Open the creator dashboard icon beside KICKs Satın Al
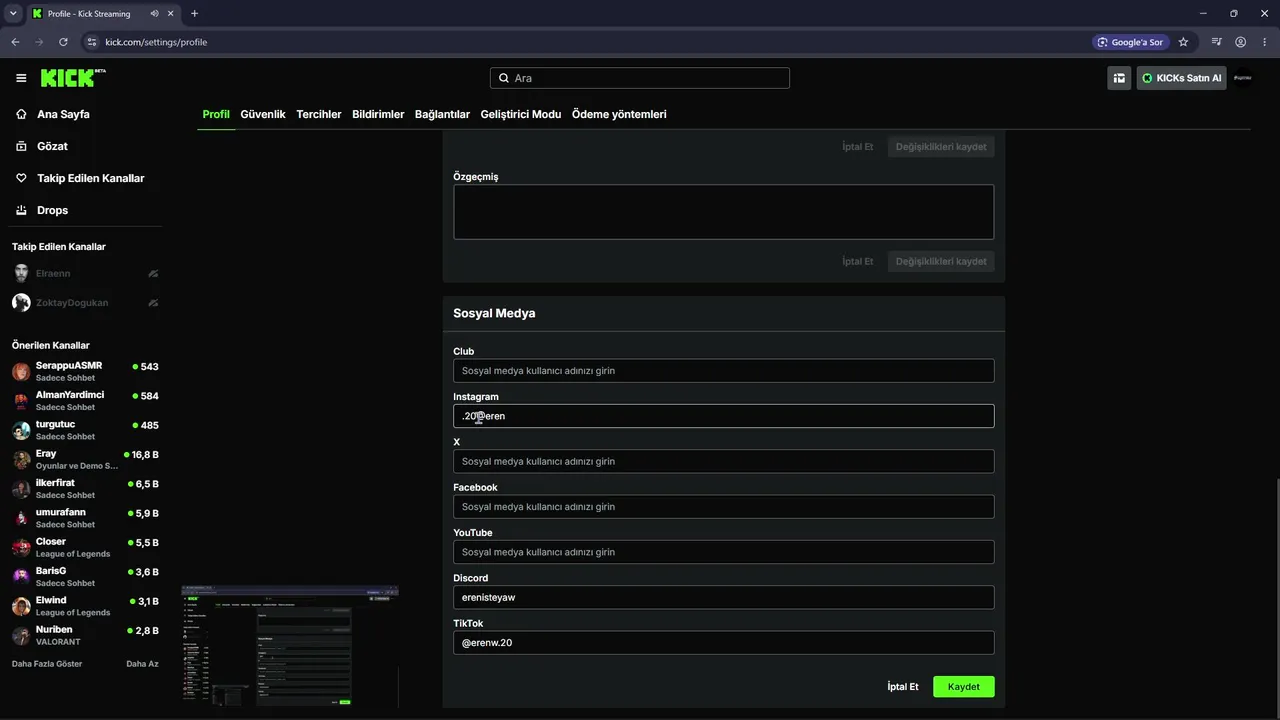Viewport: 1280px width, 720px height. pyautogui.click(x=1119, y=78)
